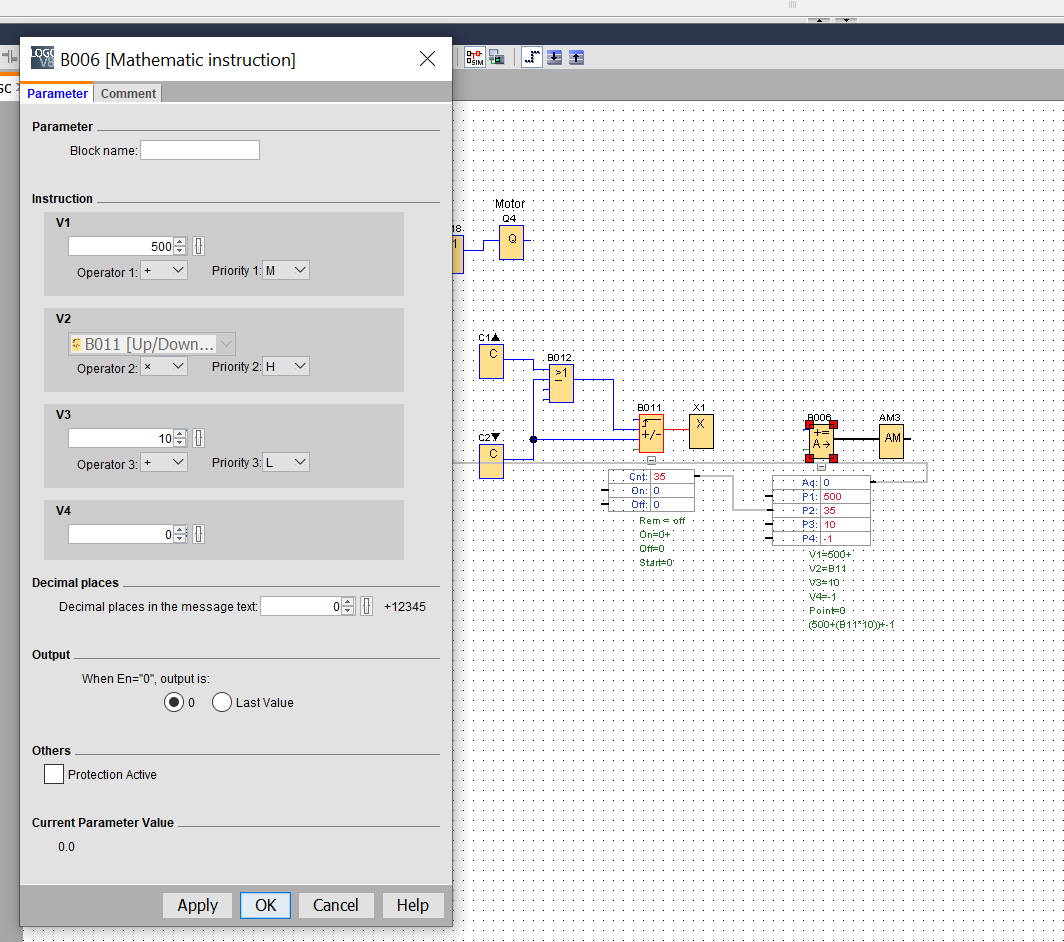1064x942 pixels.
Task: Switch to the Comment tab
Action: coord(128,93)
